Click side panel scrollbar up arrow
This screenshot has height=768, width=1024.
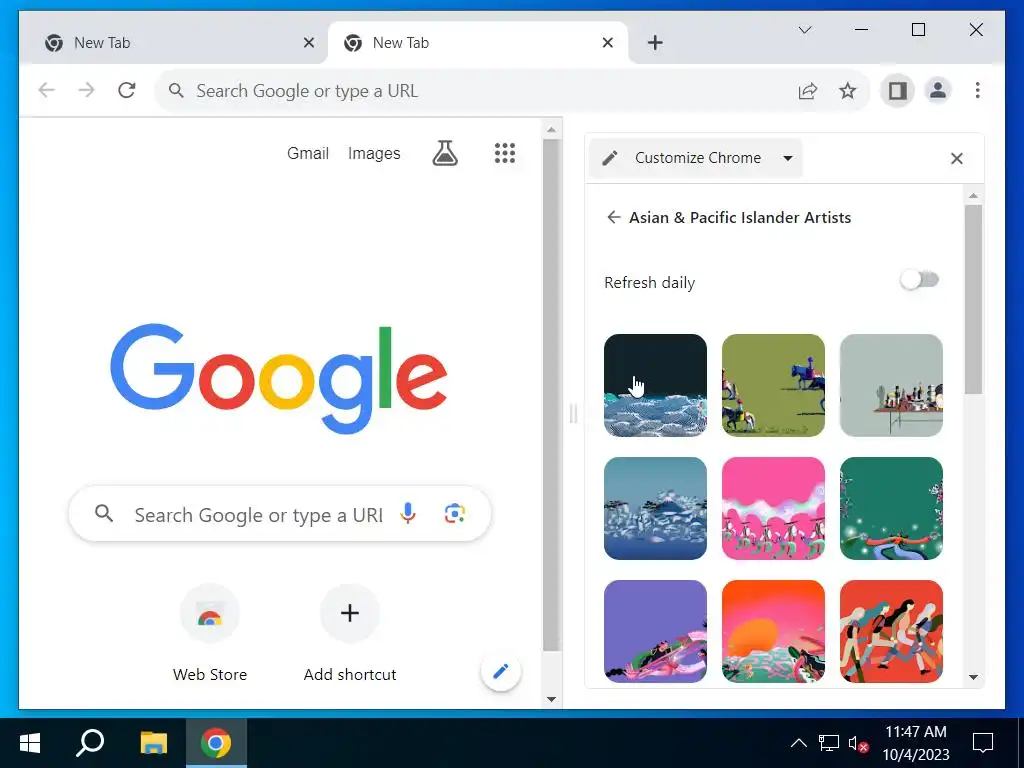click(x=974, y=195)
